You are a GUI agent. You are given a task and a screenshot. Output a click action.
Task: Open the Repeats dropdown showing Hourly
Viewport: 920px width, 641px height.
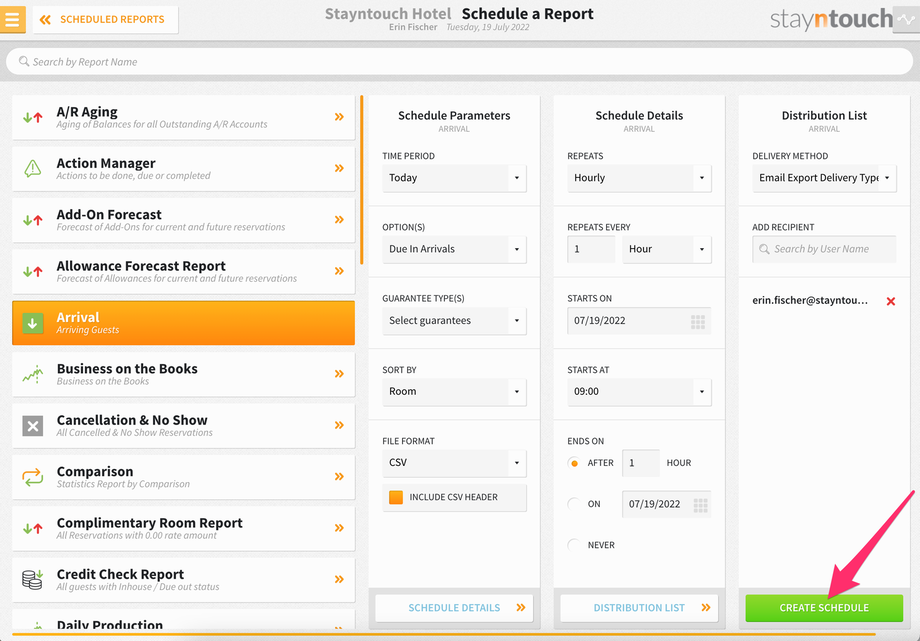pyautogui.click(x=639, y=178)
